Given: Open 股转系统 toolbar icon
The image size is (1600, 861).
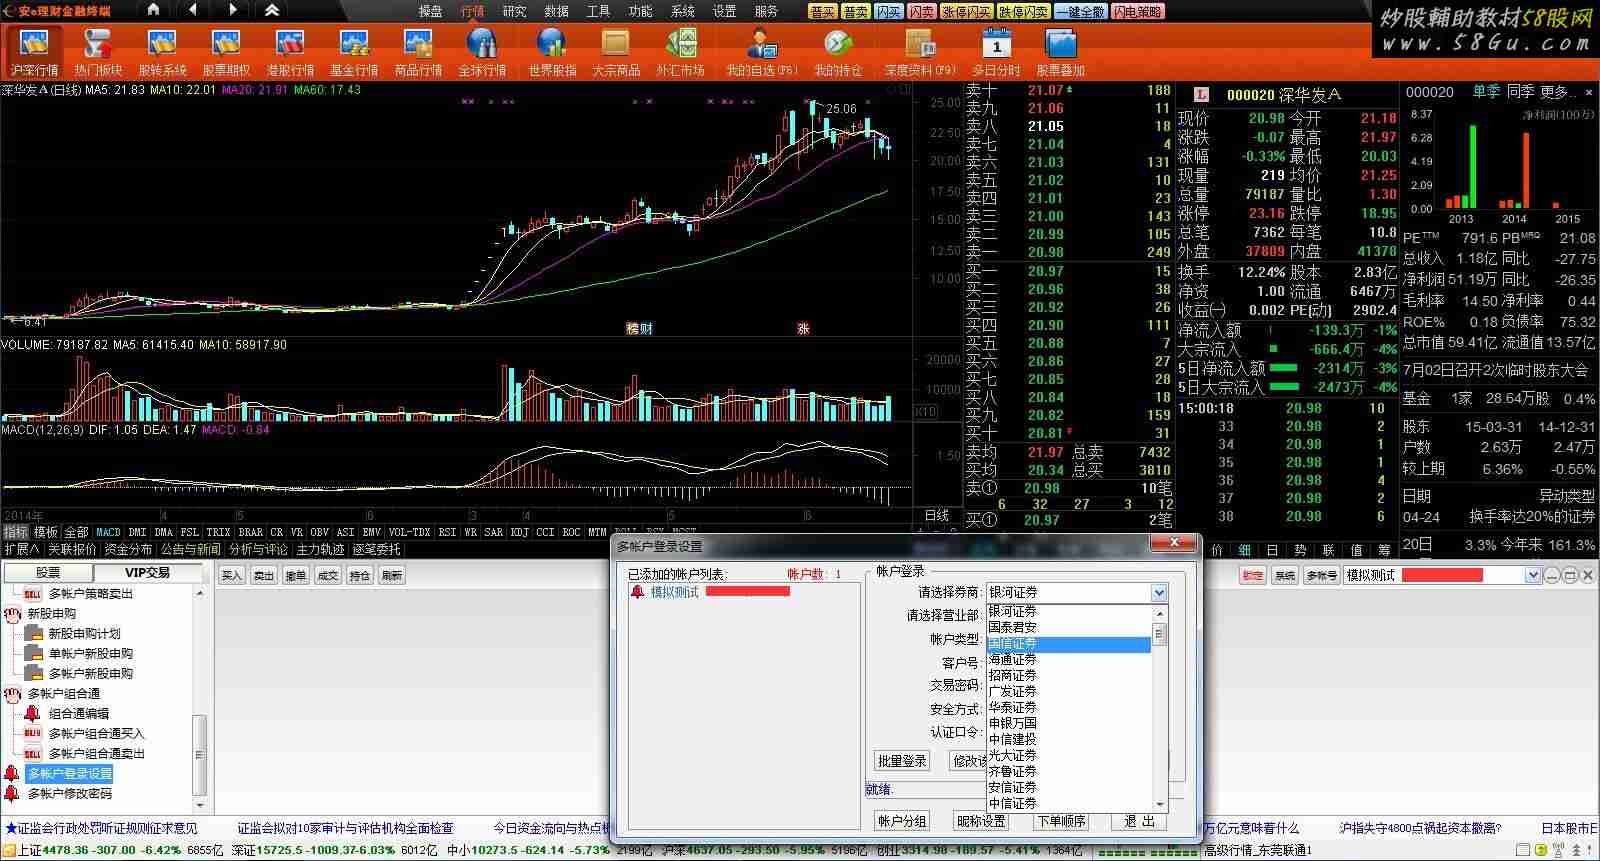Looking at the screenshot, I should coord(162,52).
